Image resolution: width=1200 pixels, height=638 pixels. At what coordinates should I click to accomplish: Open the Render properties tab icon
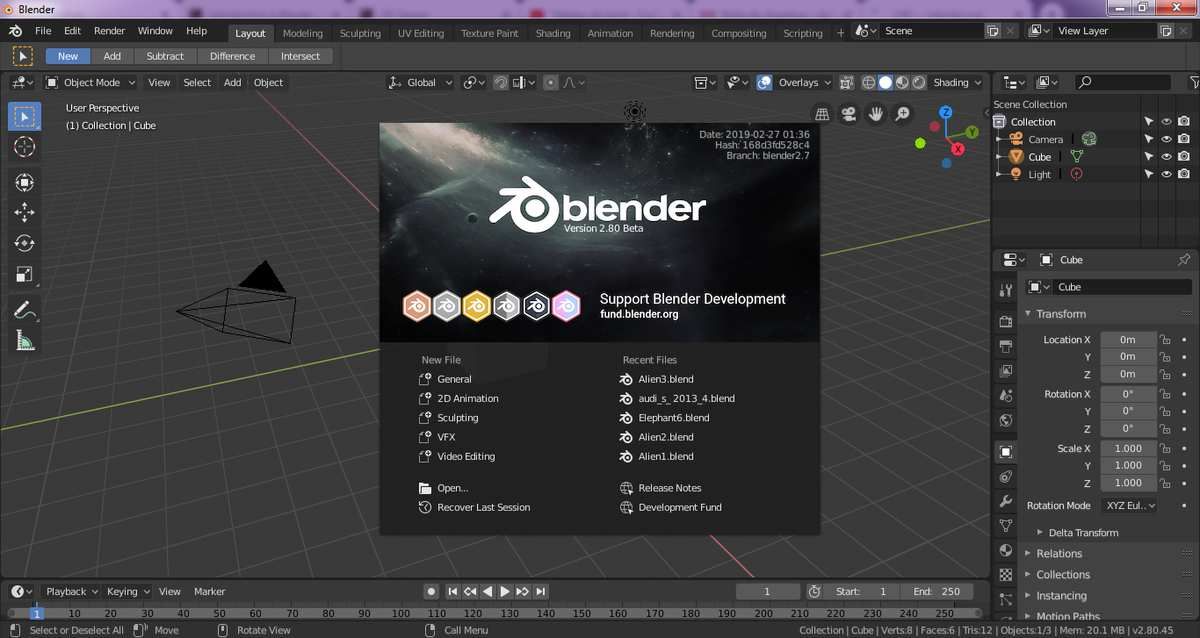pos(1006,322)
